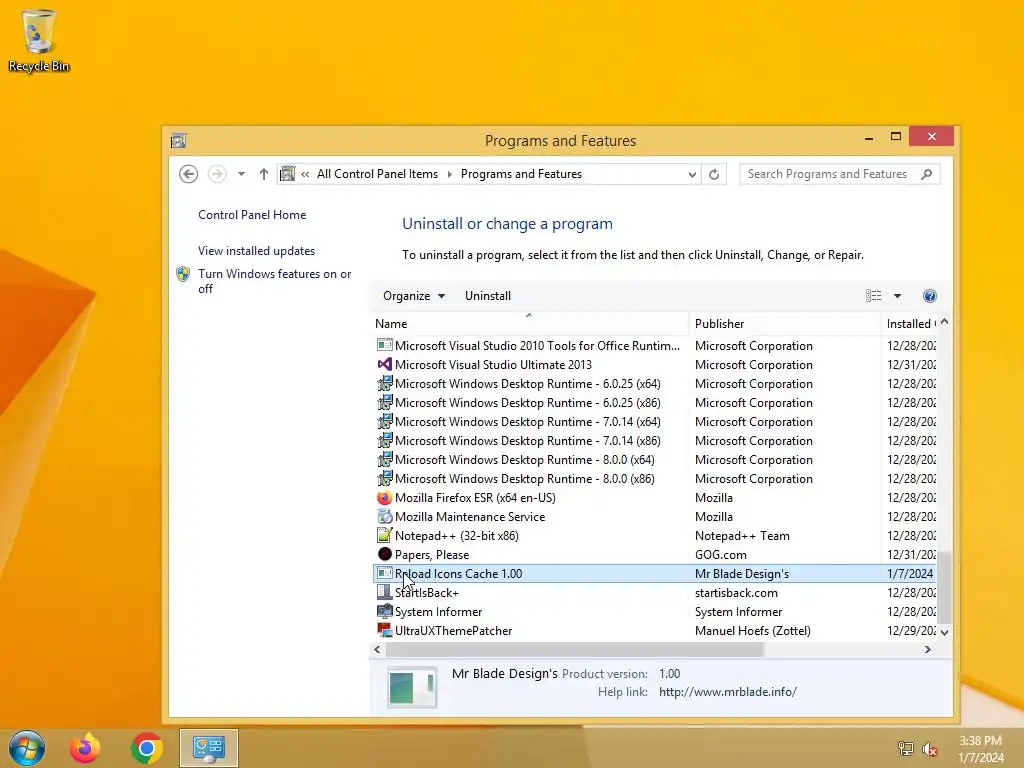Click the network tray icon

(906, 749)
